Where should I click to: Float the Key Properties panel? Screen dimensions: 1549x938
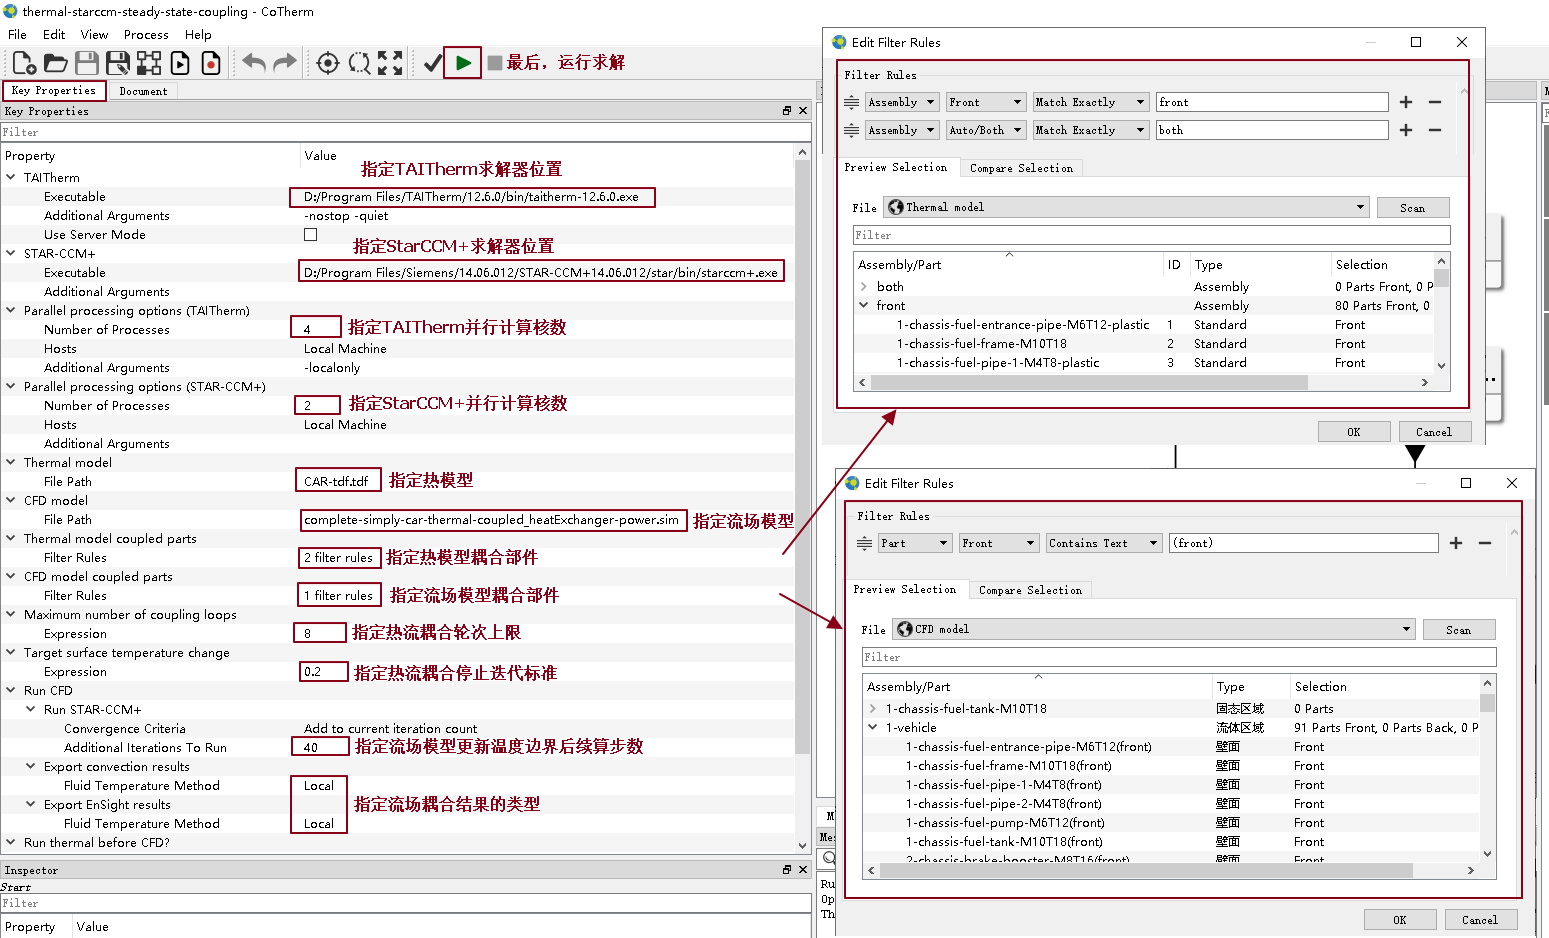[x=787, y=111]
